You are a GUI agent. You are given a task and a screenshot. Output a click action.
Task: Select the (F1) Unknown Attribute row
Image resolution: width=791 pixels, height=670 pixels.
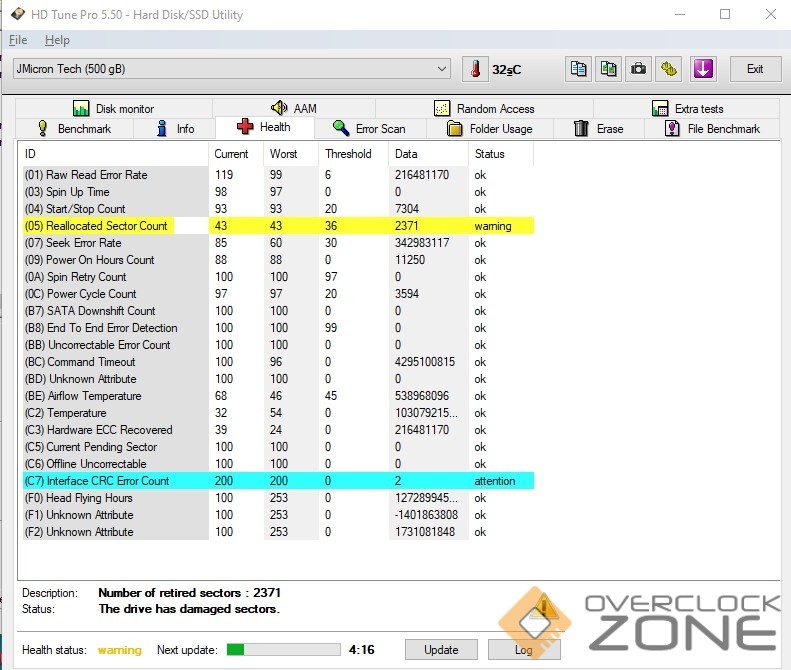pos(278,515)
